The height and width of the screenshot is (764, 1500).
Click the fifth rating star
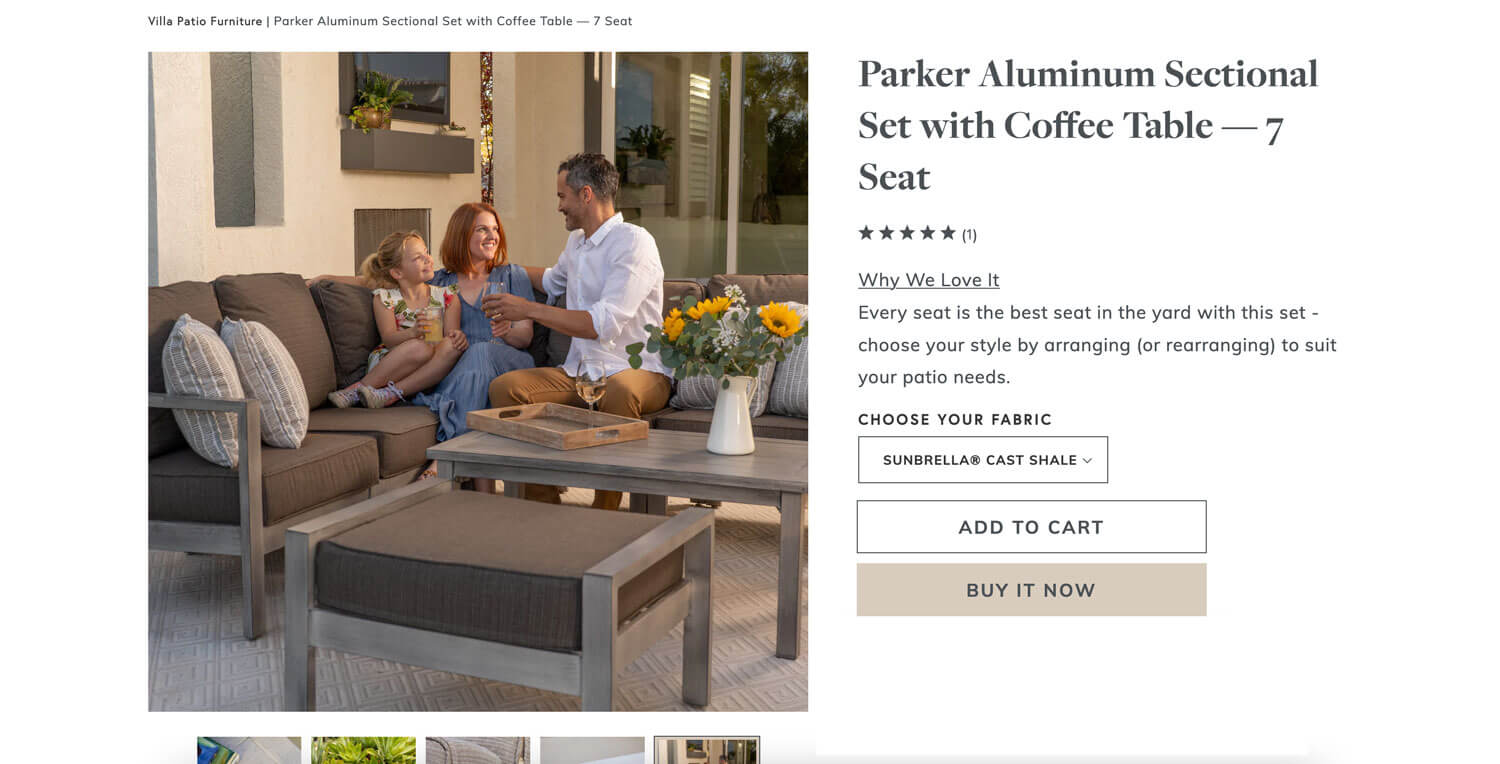coord(948,233)
